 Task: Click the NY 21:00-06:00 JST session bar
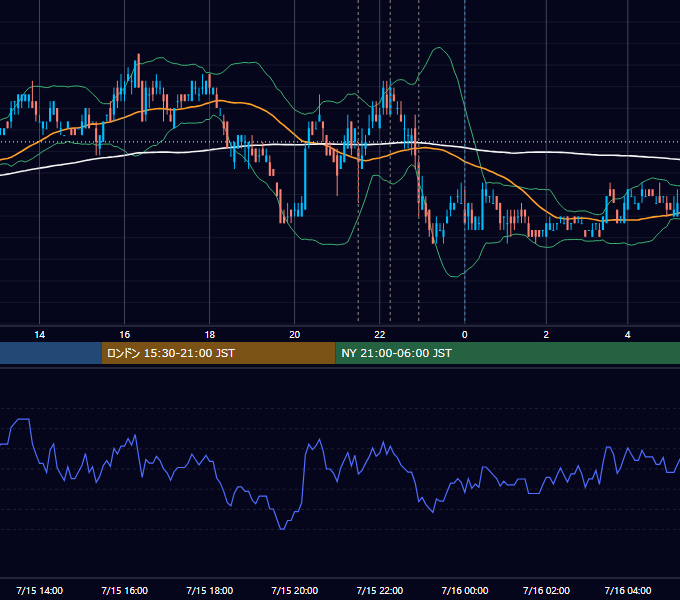pyautogui.click(x=507, y=353)
